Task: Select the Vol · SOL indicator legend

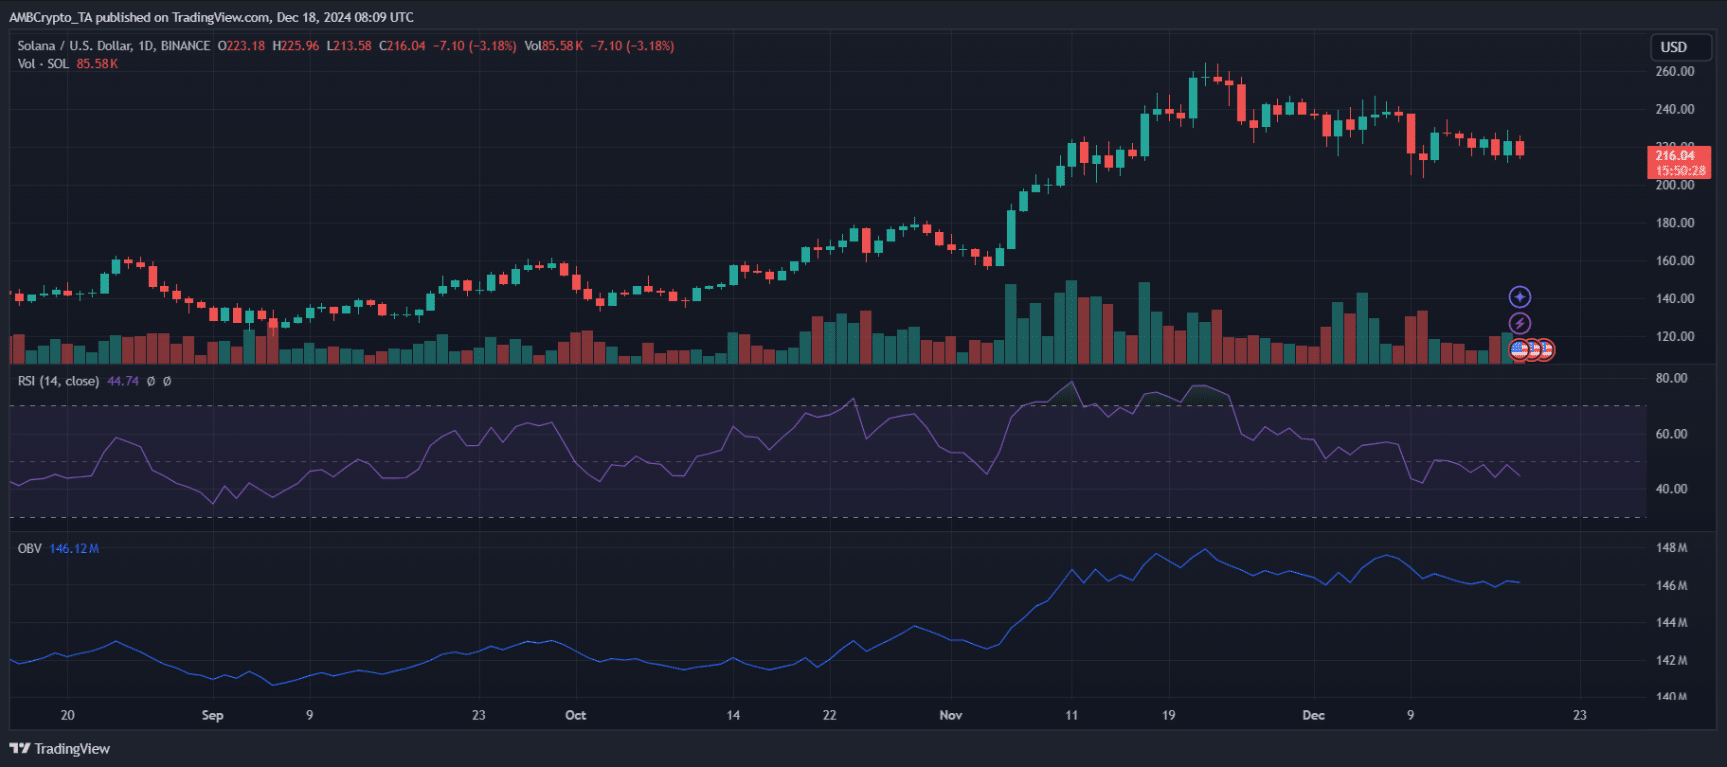Action: click(43, 64)
